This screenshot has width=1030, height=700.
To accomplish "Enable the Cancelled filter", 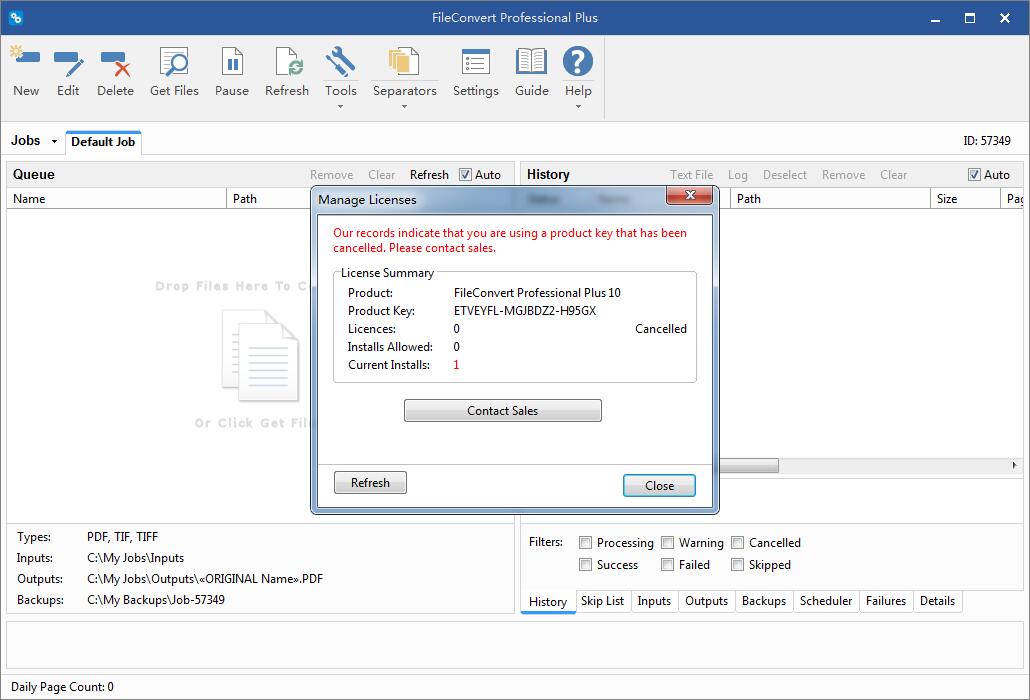I will (x=737, y=542).
